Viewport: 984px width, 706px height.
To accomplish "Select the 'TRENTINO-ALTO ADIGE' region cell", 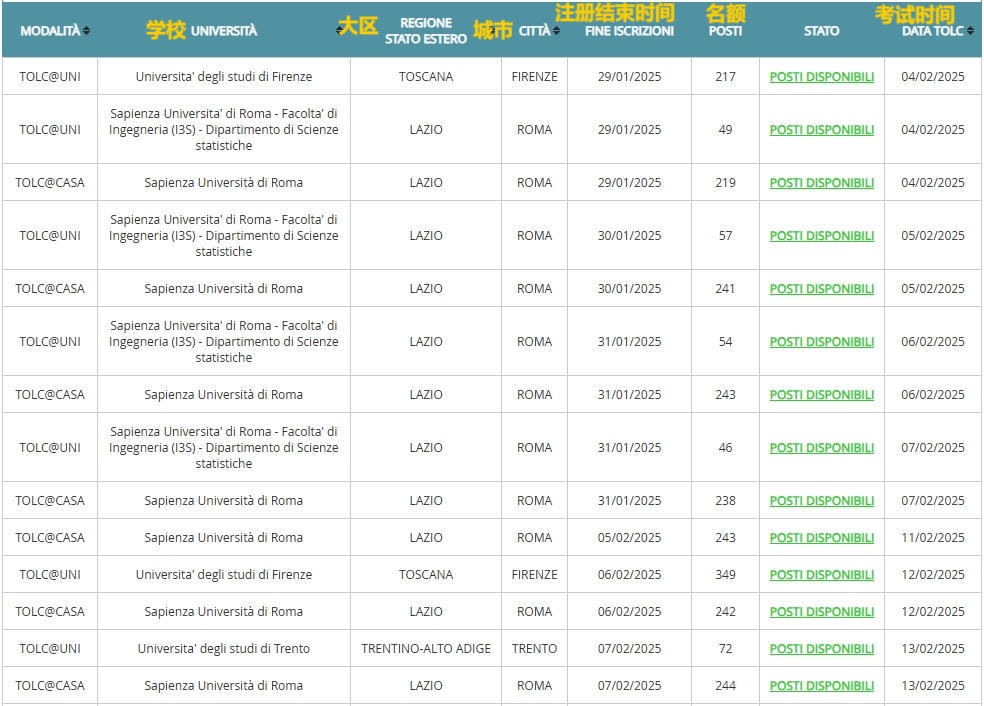I will point(426,649).
